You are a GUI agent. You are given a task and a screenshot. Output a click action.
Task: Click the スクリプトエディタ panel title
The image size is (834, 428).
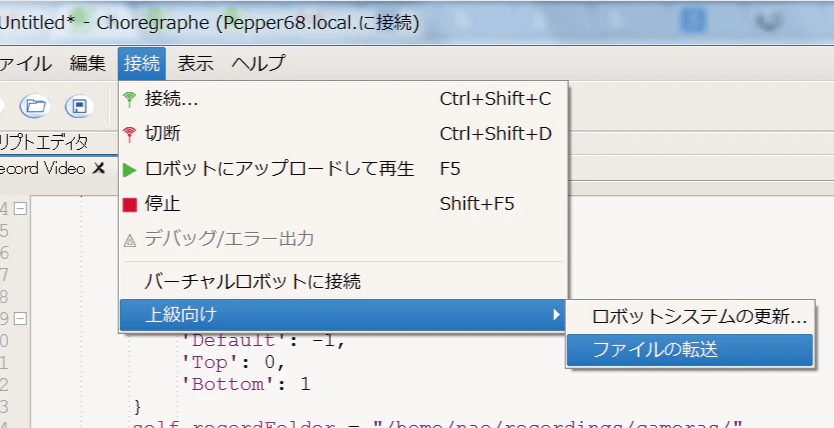coord(44,143)
